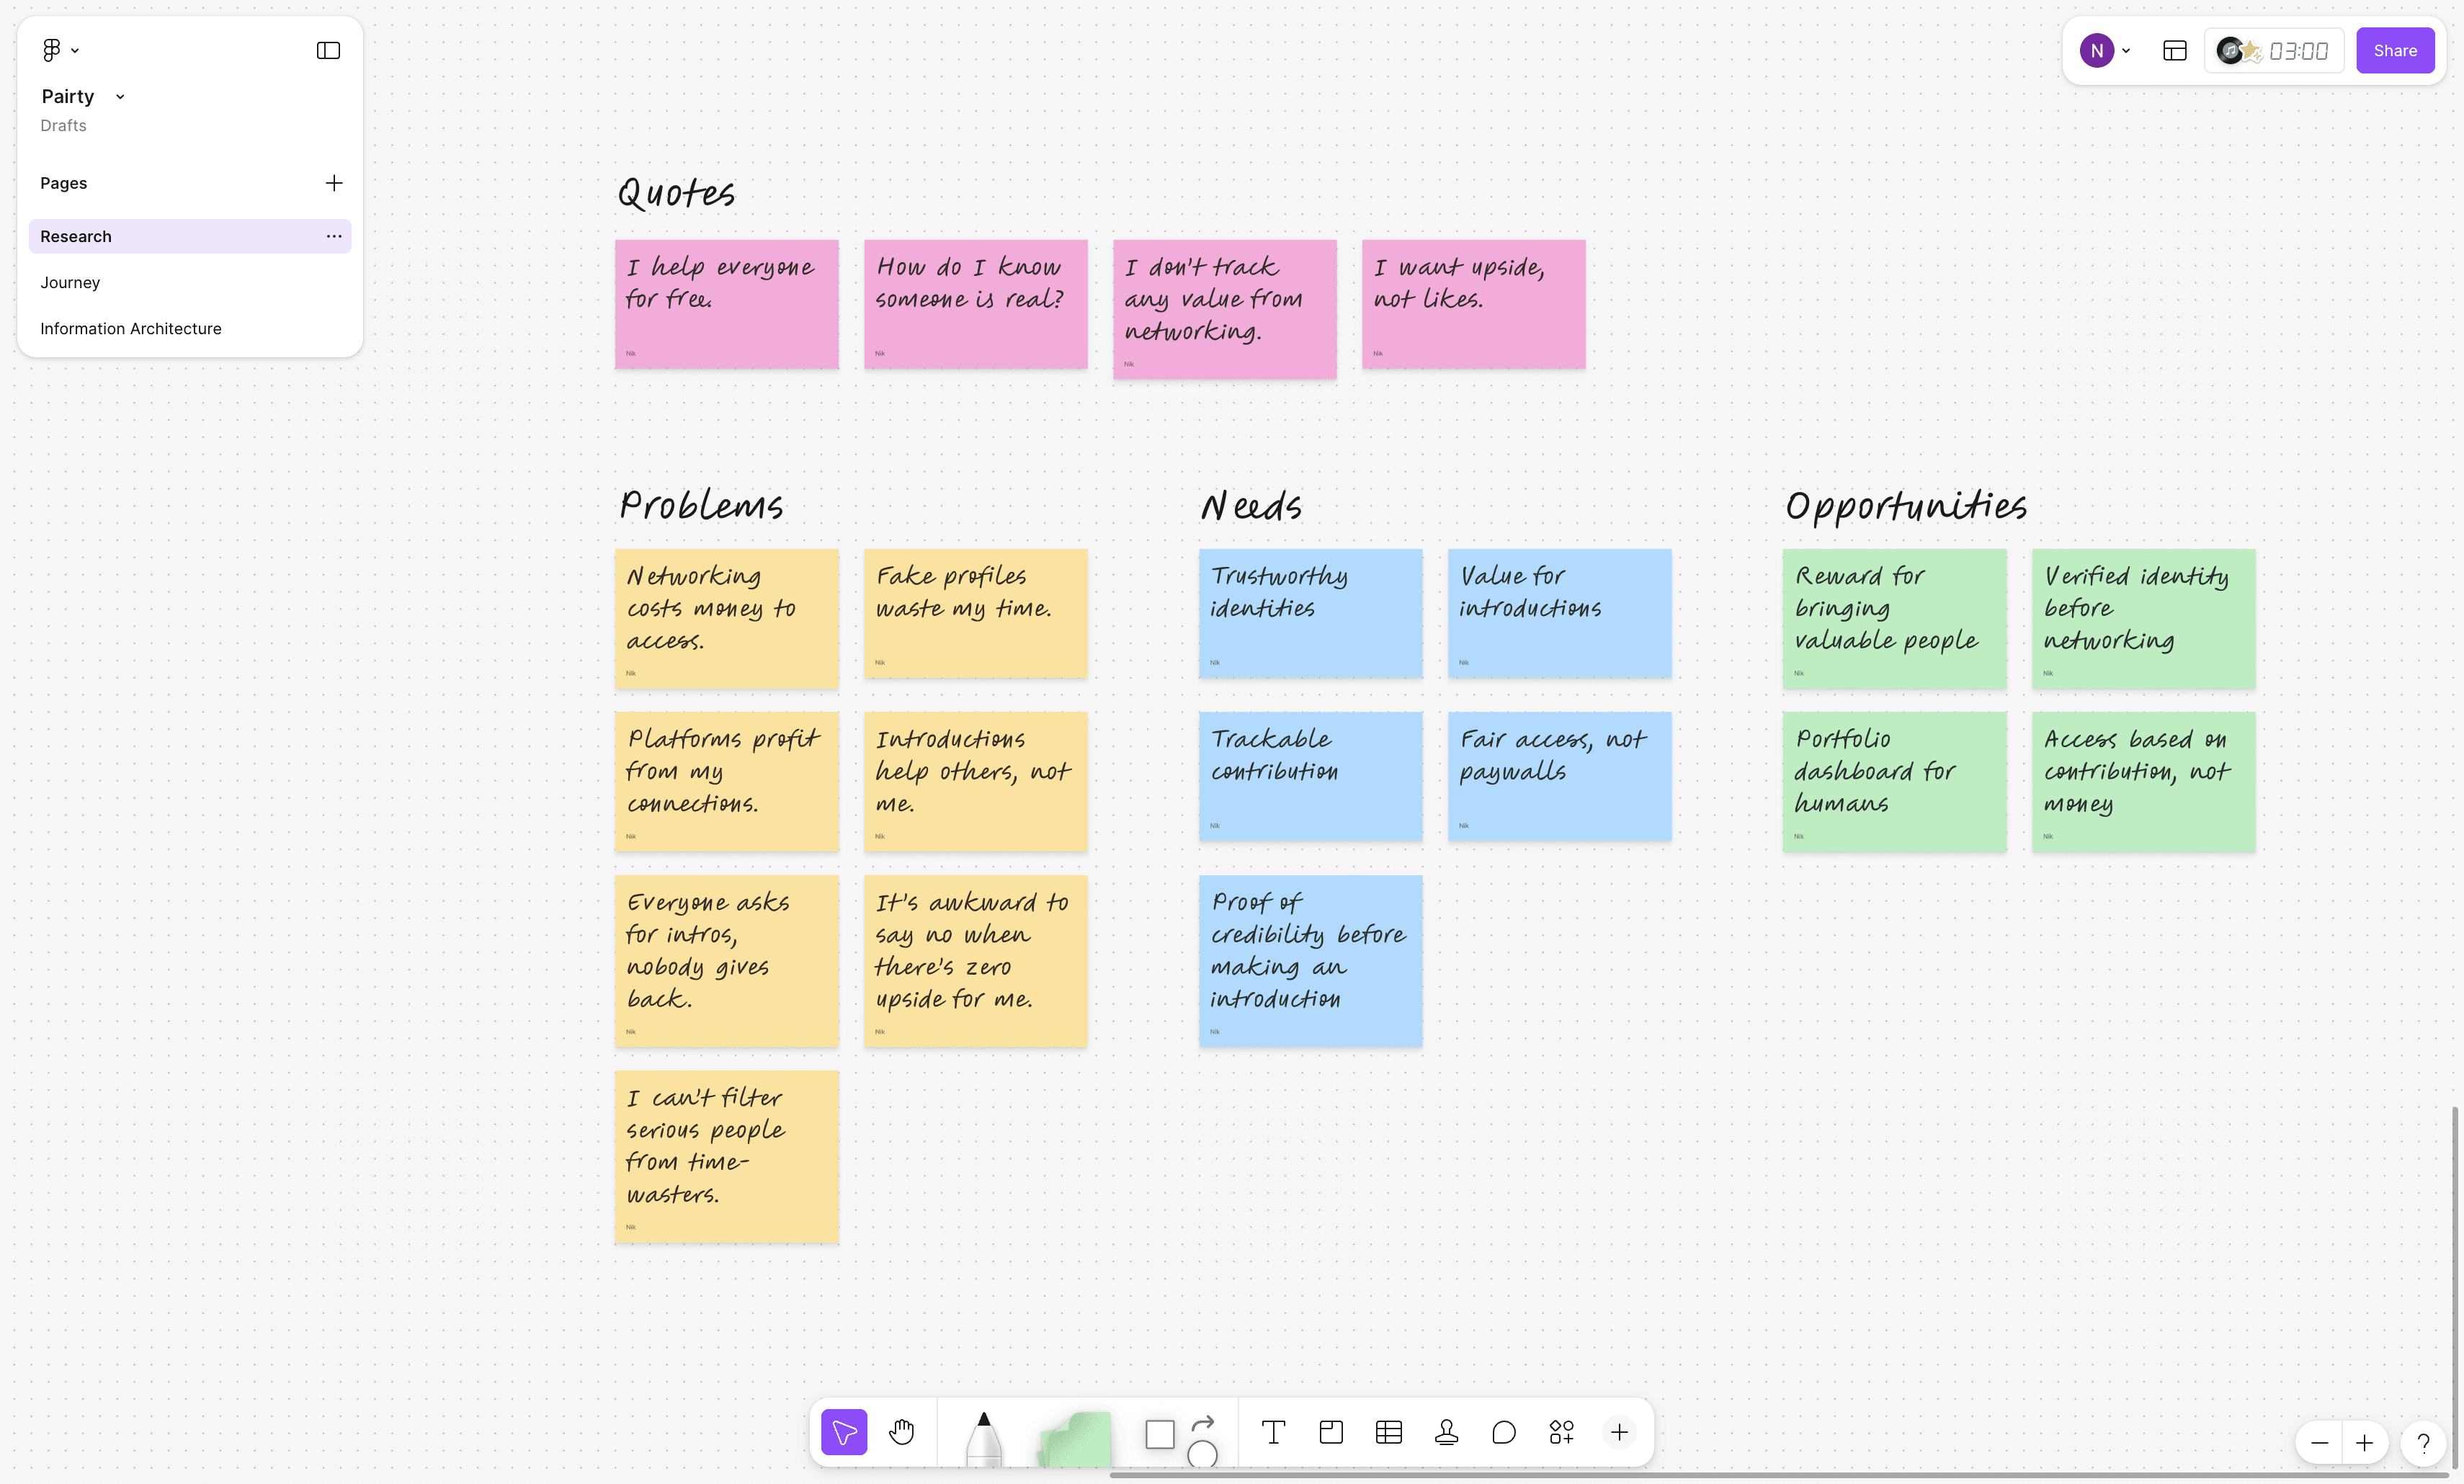Choose the Section tool
The image size is (2464, 1484).
point(1331,1432)
